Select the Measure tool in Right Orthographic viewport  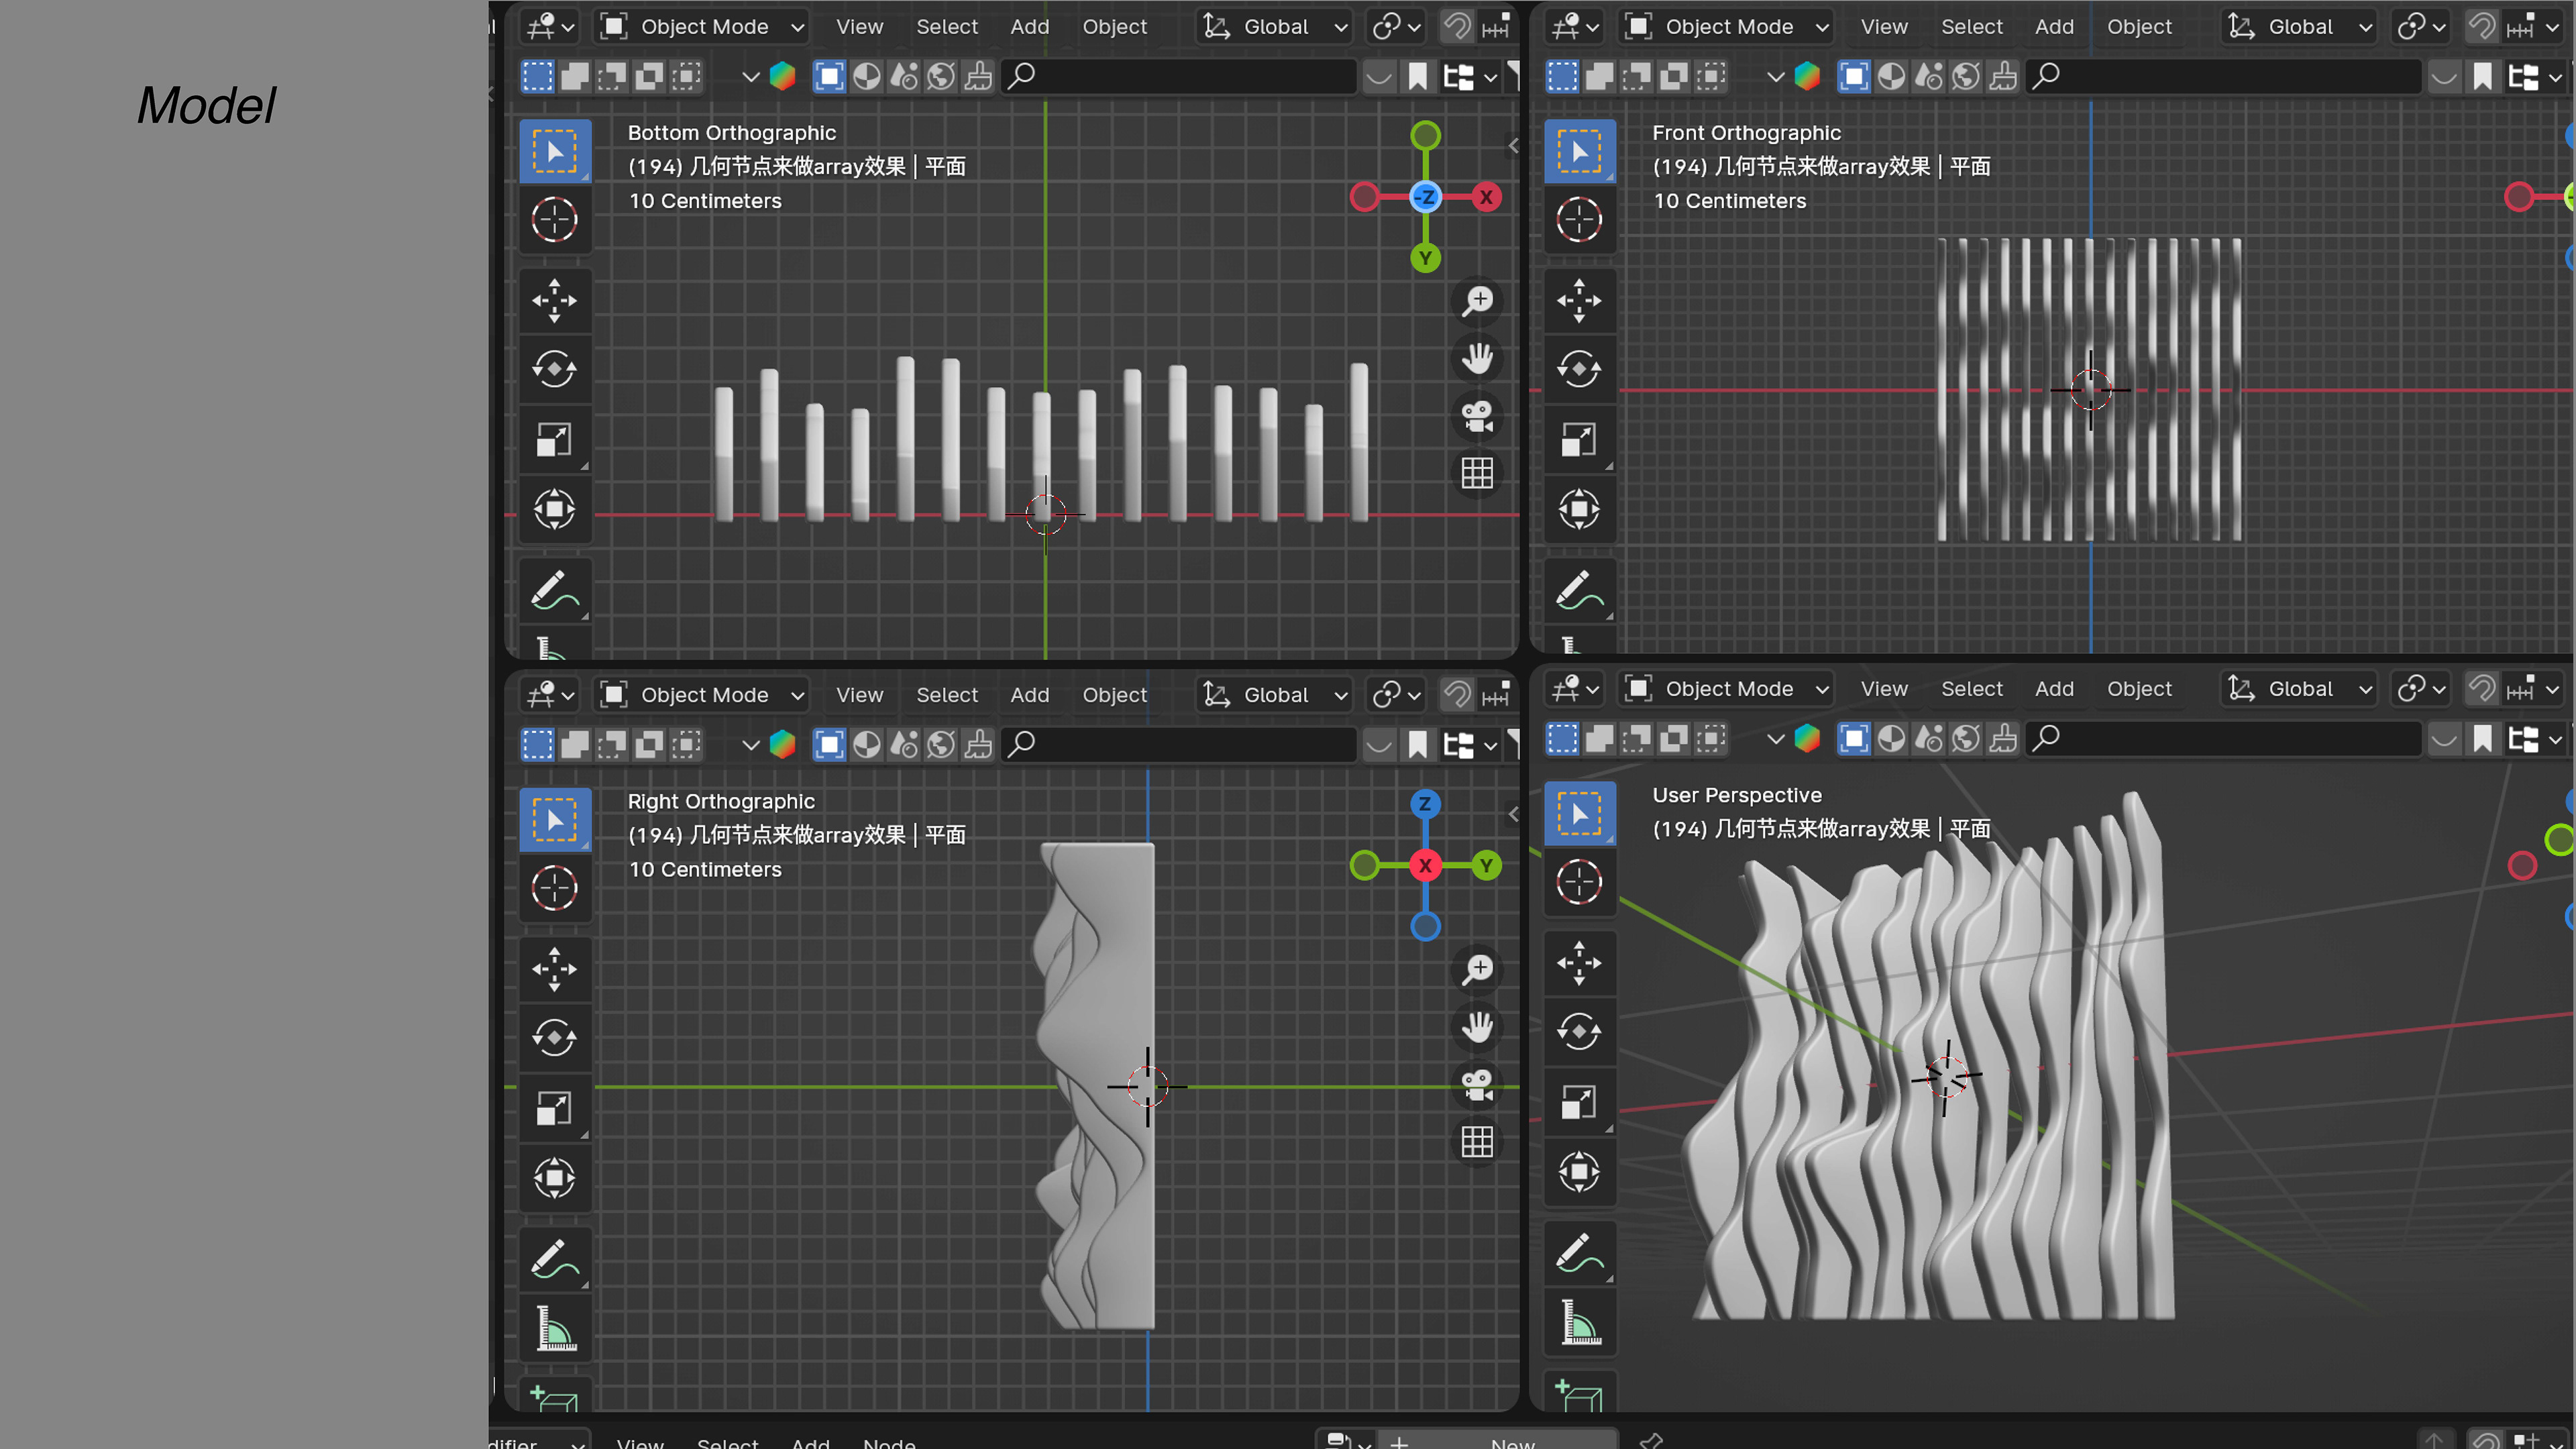point(554,1329)
